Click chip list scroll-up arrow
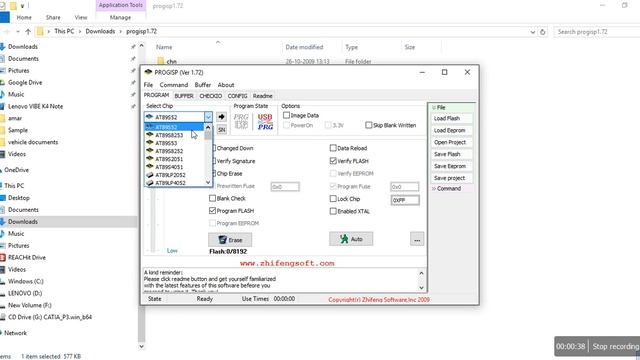The width and height of the screenshot is (640, 360). 208,127
